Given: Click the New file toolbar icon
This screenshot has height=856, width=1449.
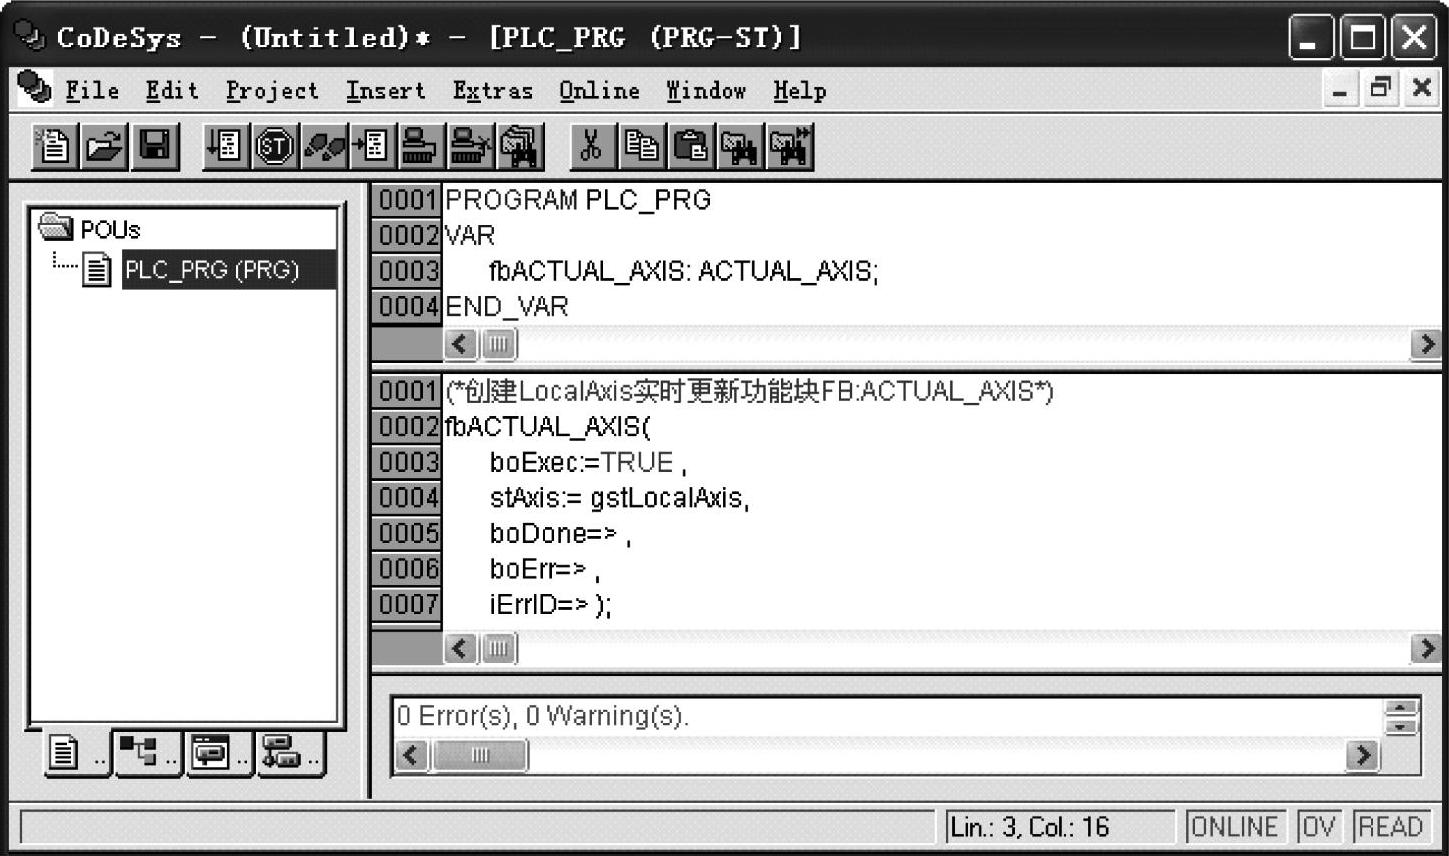Looking at the screenshot, I should tap(54, 147).
